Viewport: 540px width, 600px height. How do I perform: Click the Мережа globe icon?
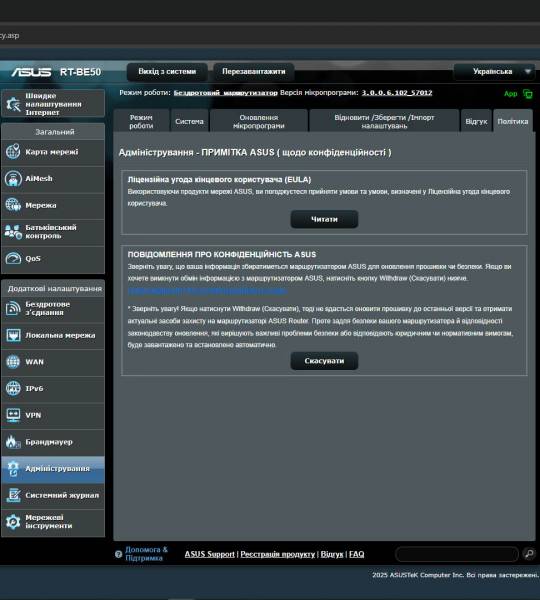point(13,205)
